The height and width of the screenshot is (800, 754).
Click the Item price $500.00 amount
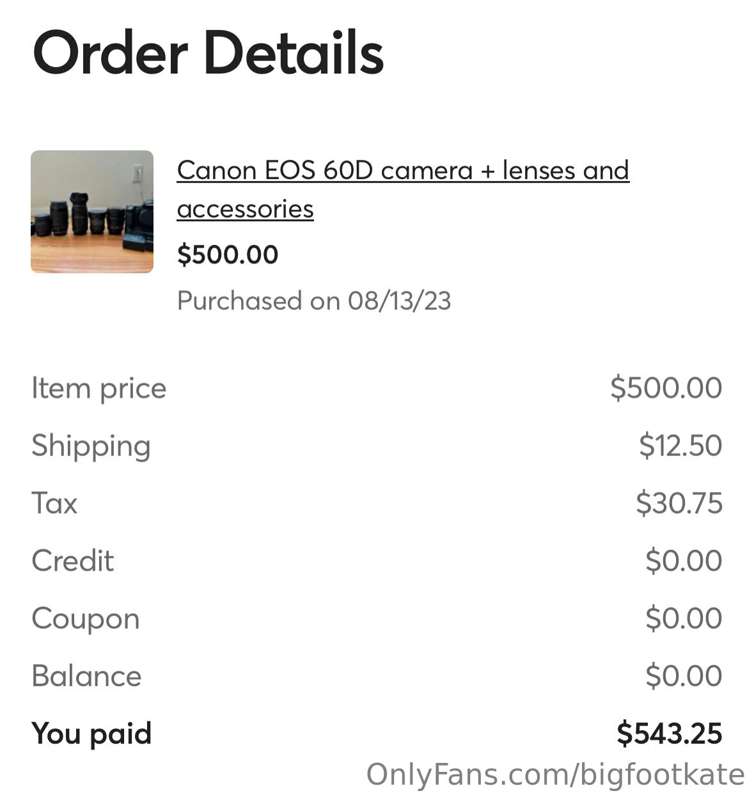coord(666,388)
